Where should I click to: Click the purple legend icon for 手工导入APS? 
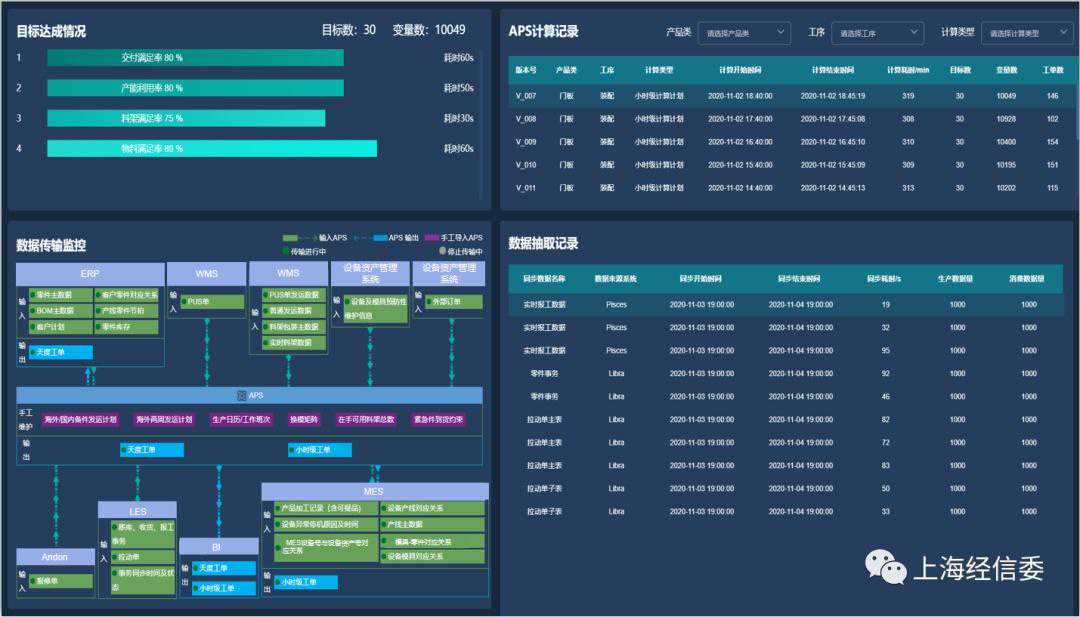[432, 238]
